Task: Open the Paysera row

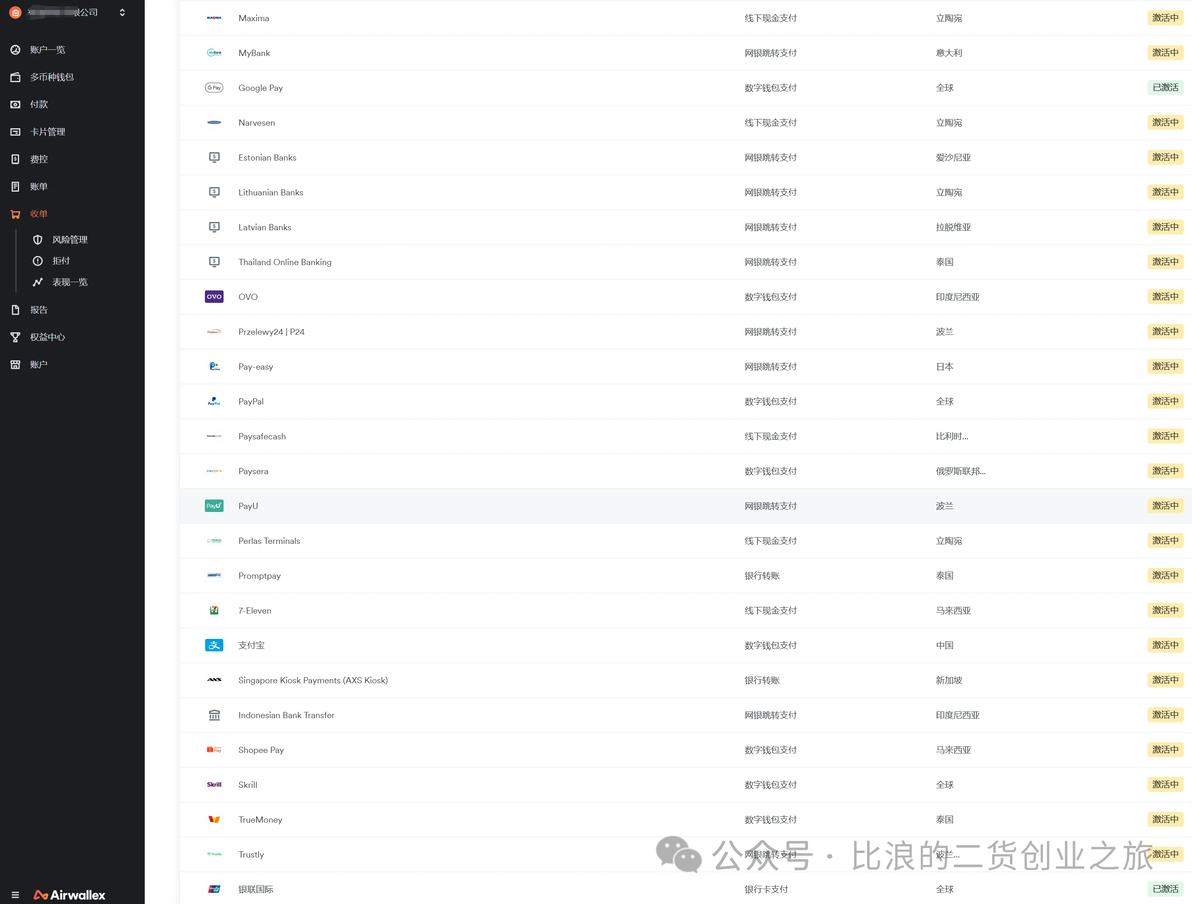Action: pos(686,471)
